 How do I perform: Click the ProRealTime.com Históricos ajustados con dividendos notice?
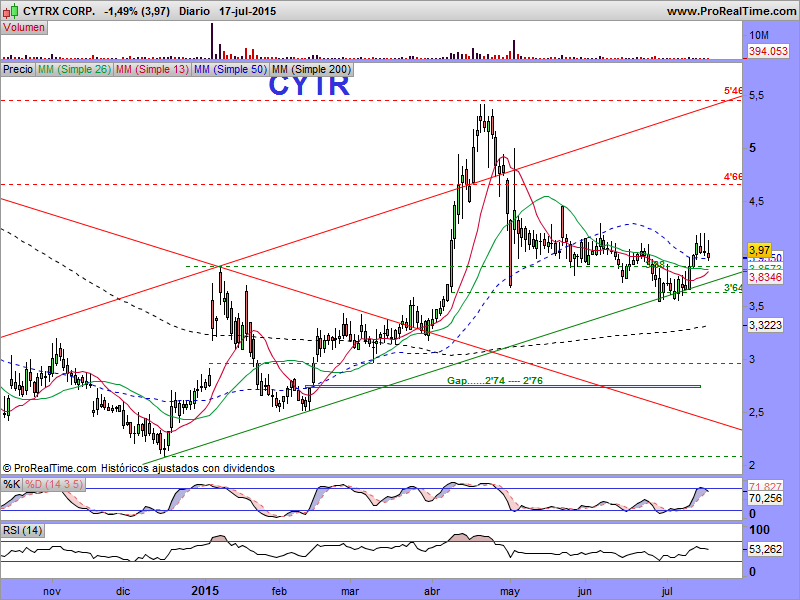(x=139, y=468)
